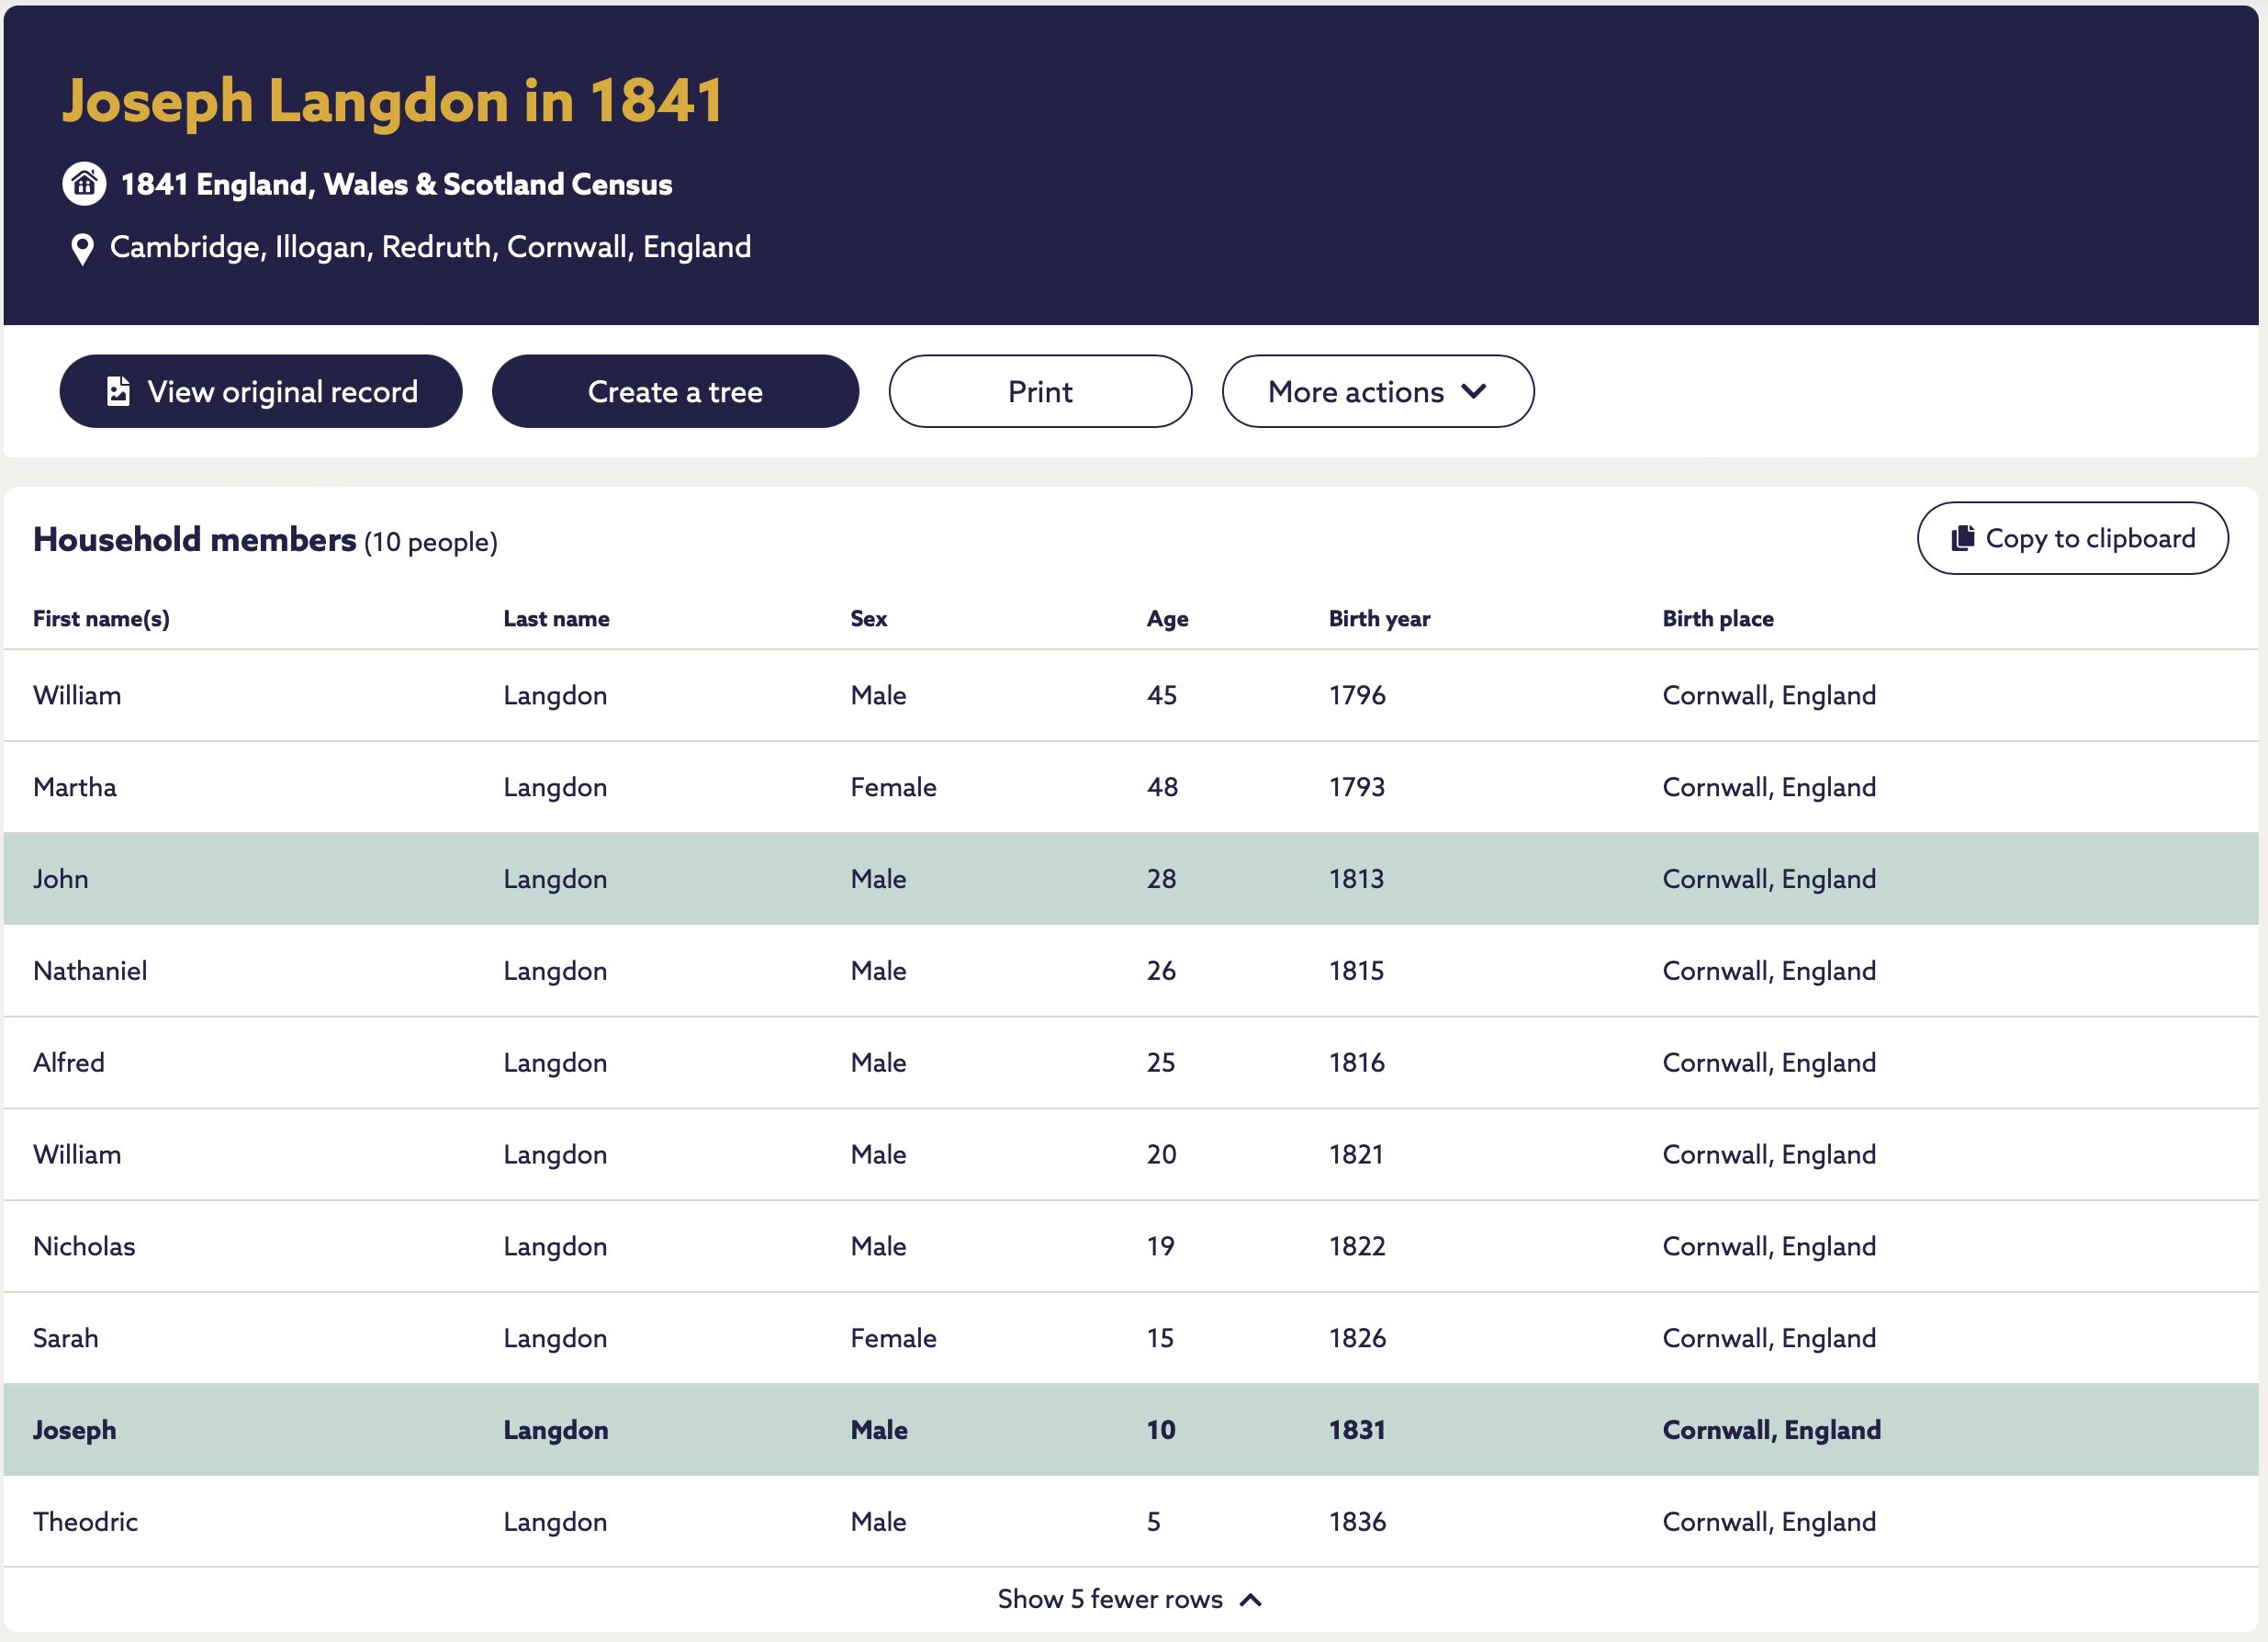Expand the More actions dropdown chevron
Viewport: 2268px width, 1642px height.
(1473, 391)
